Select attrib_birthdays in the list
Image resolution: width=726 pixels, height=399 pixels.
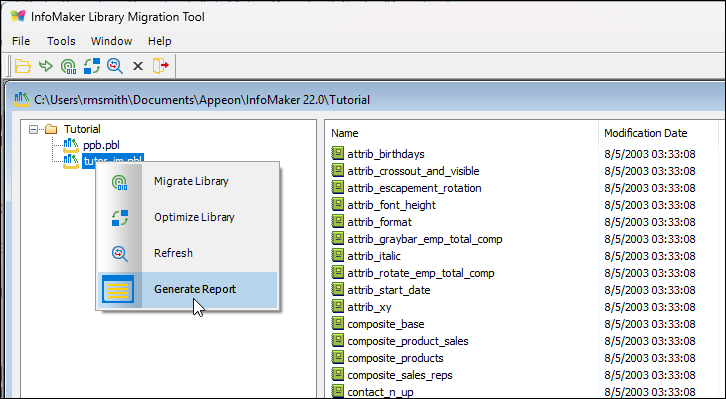pyautogui.click(x=386, y=154)
